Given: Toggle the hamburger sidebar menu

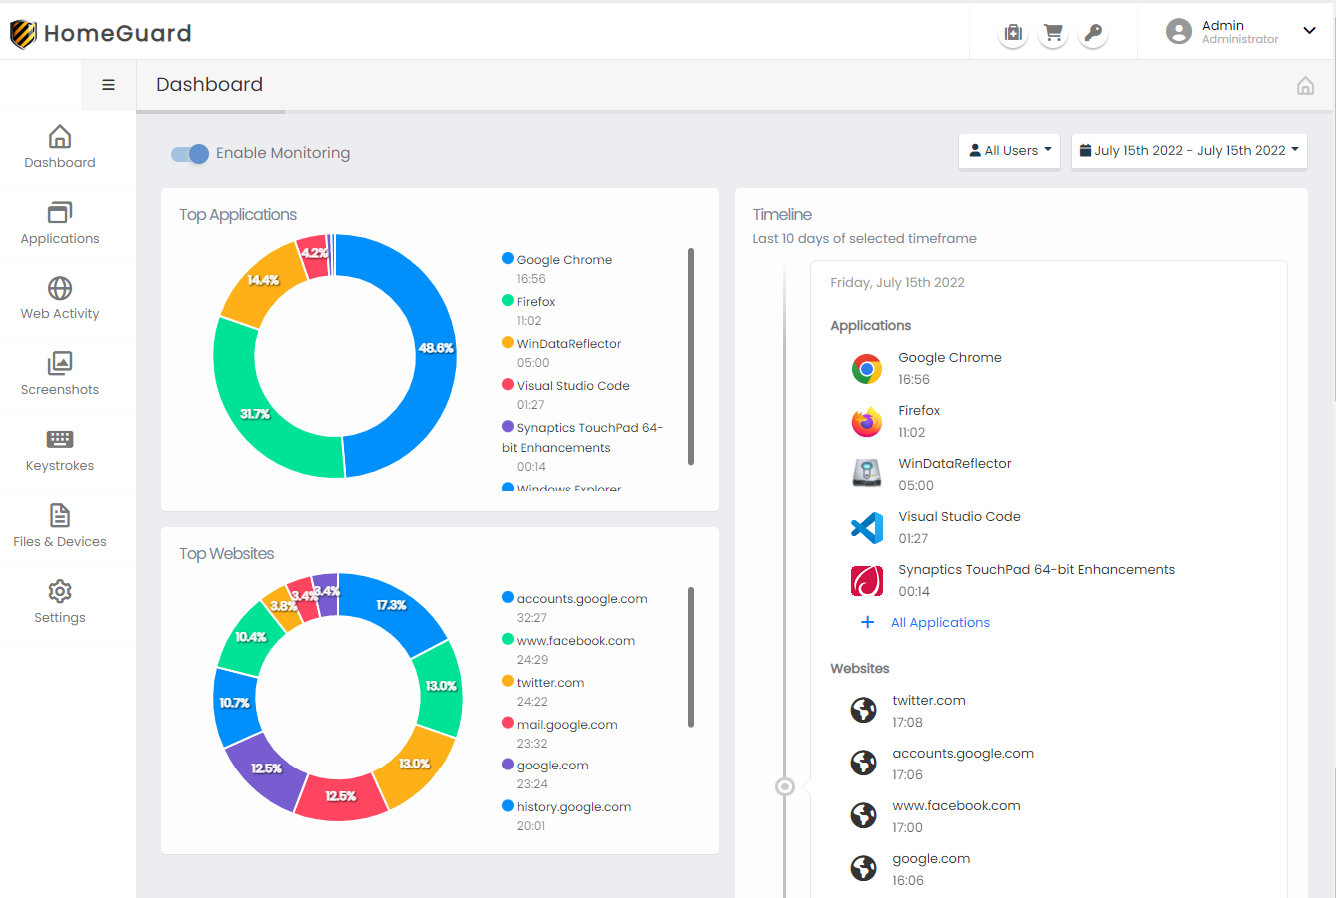Looking at the screenshot, I should (108, 85).
